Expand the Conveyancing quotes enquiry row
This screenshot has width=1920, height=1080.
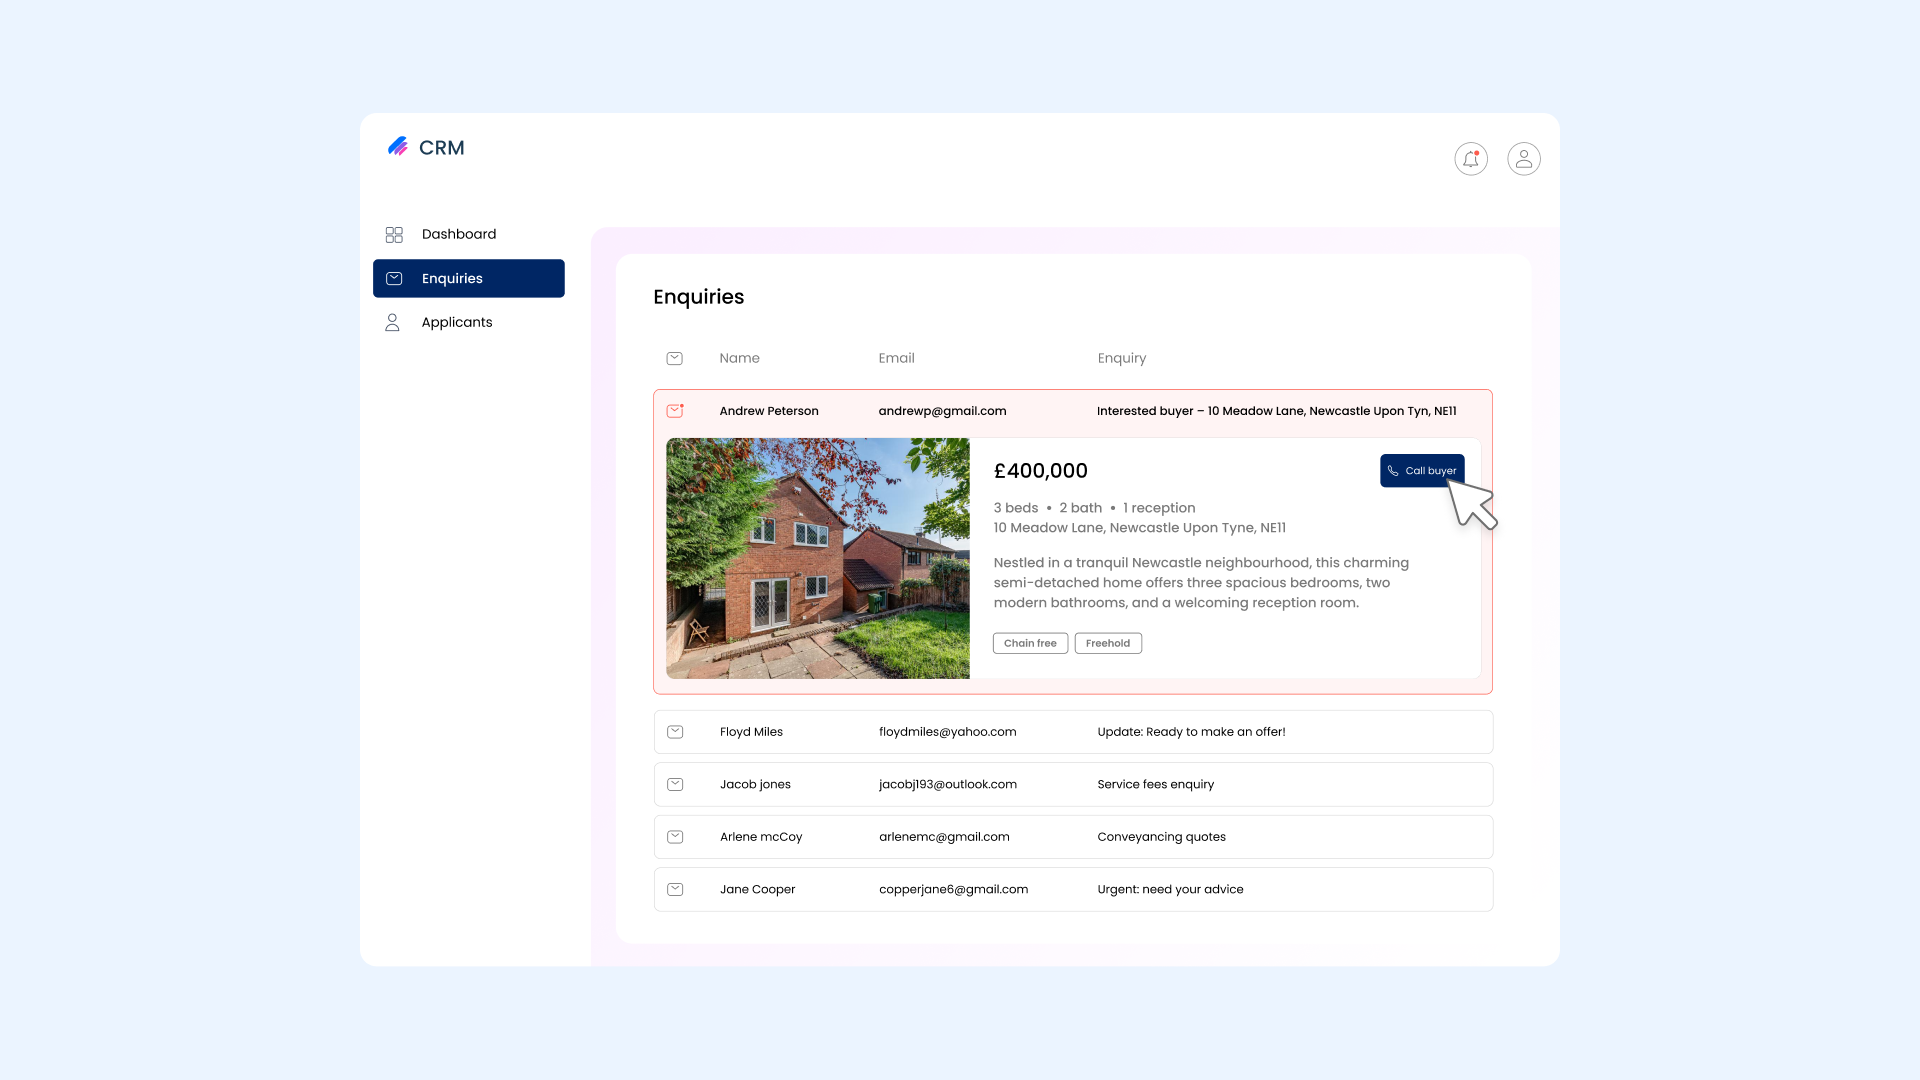coord(1161,837)
